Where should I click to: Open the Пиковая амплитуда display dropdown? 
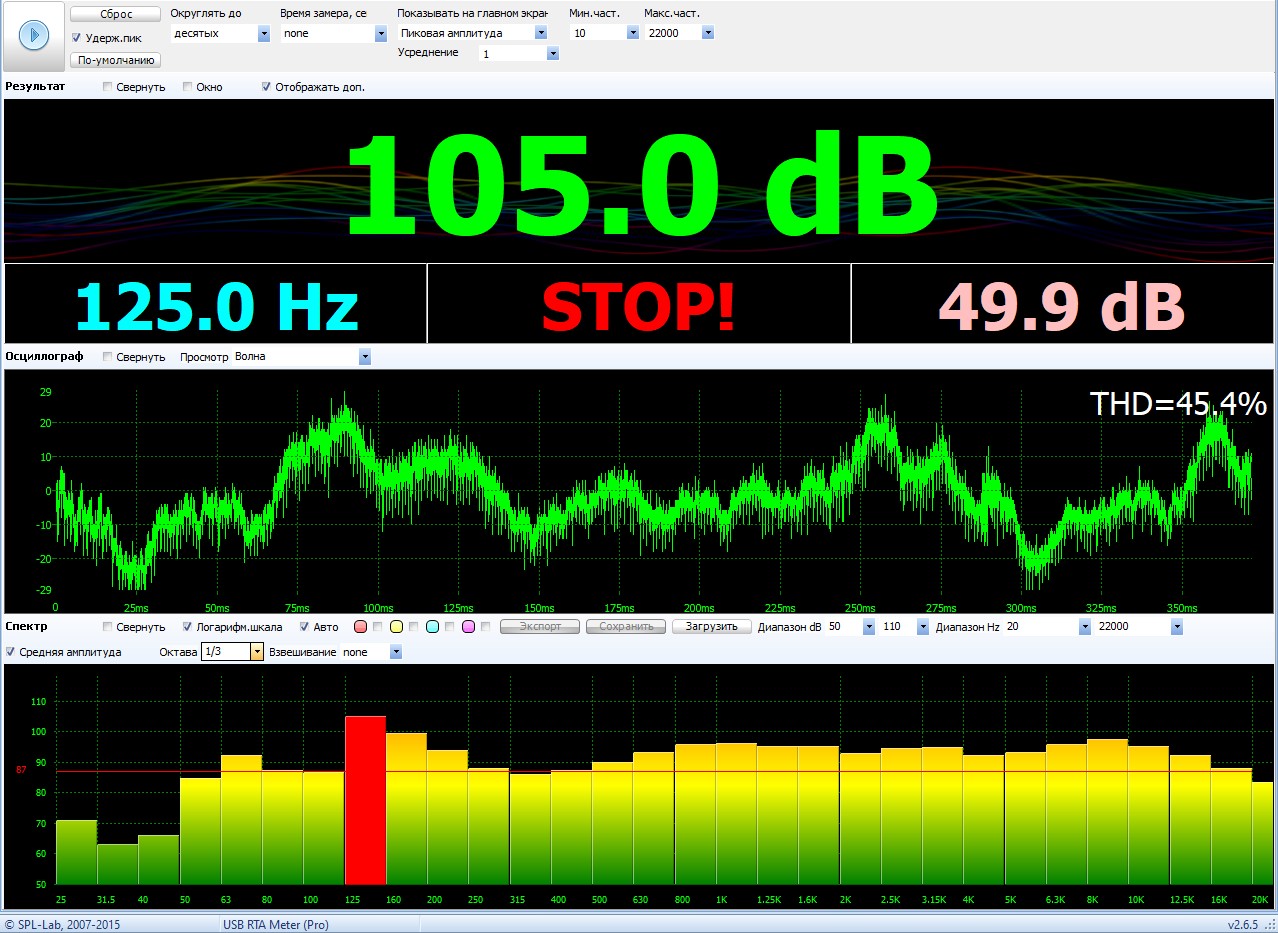tap(541, 33)
